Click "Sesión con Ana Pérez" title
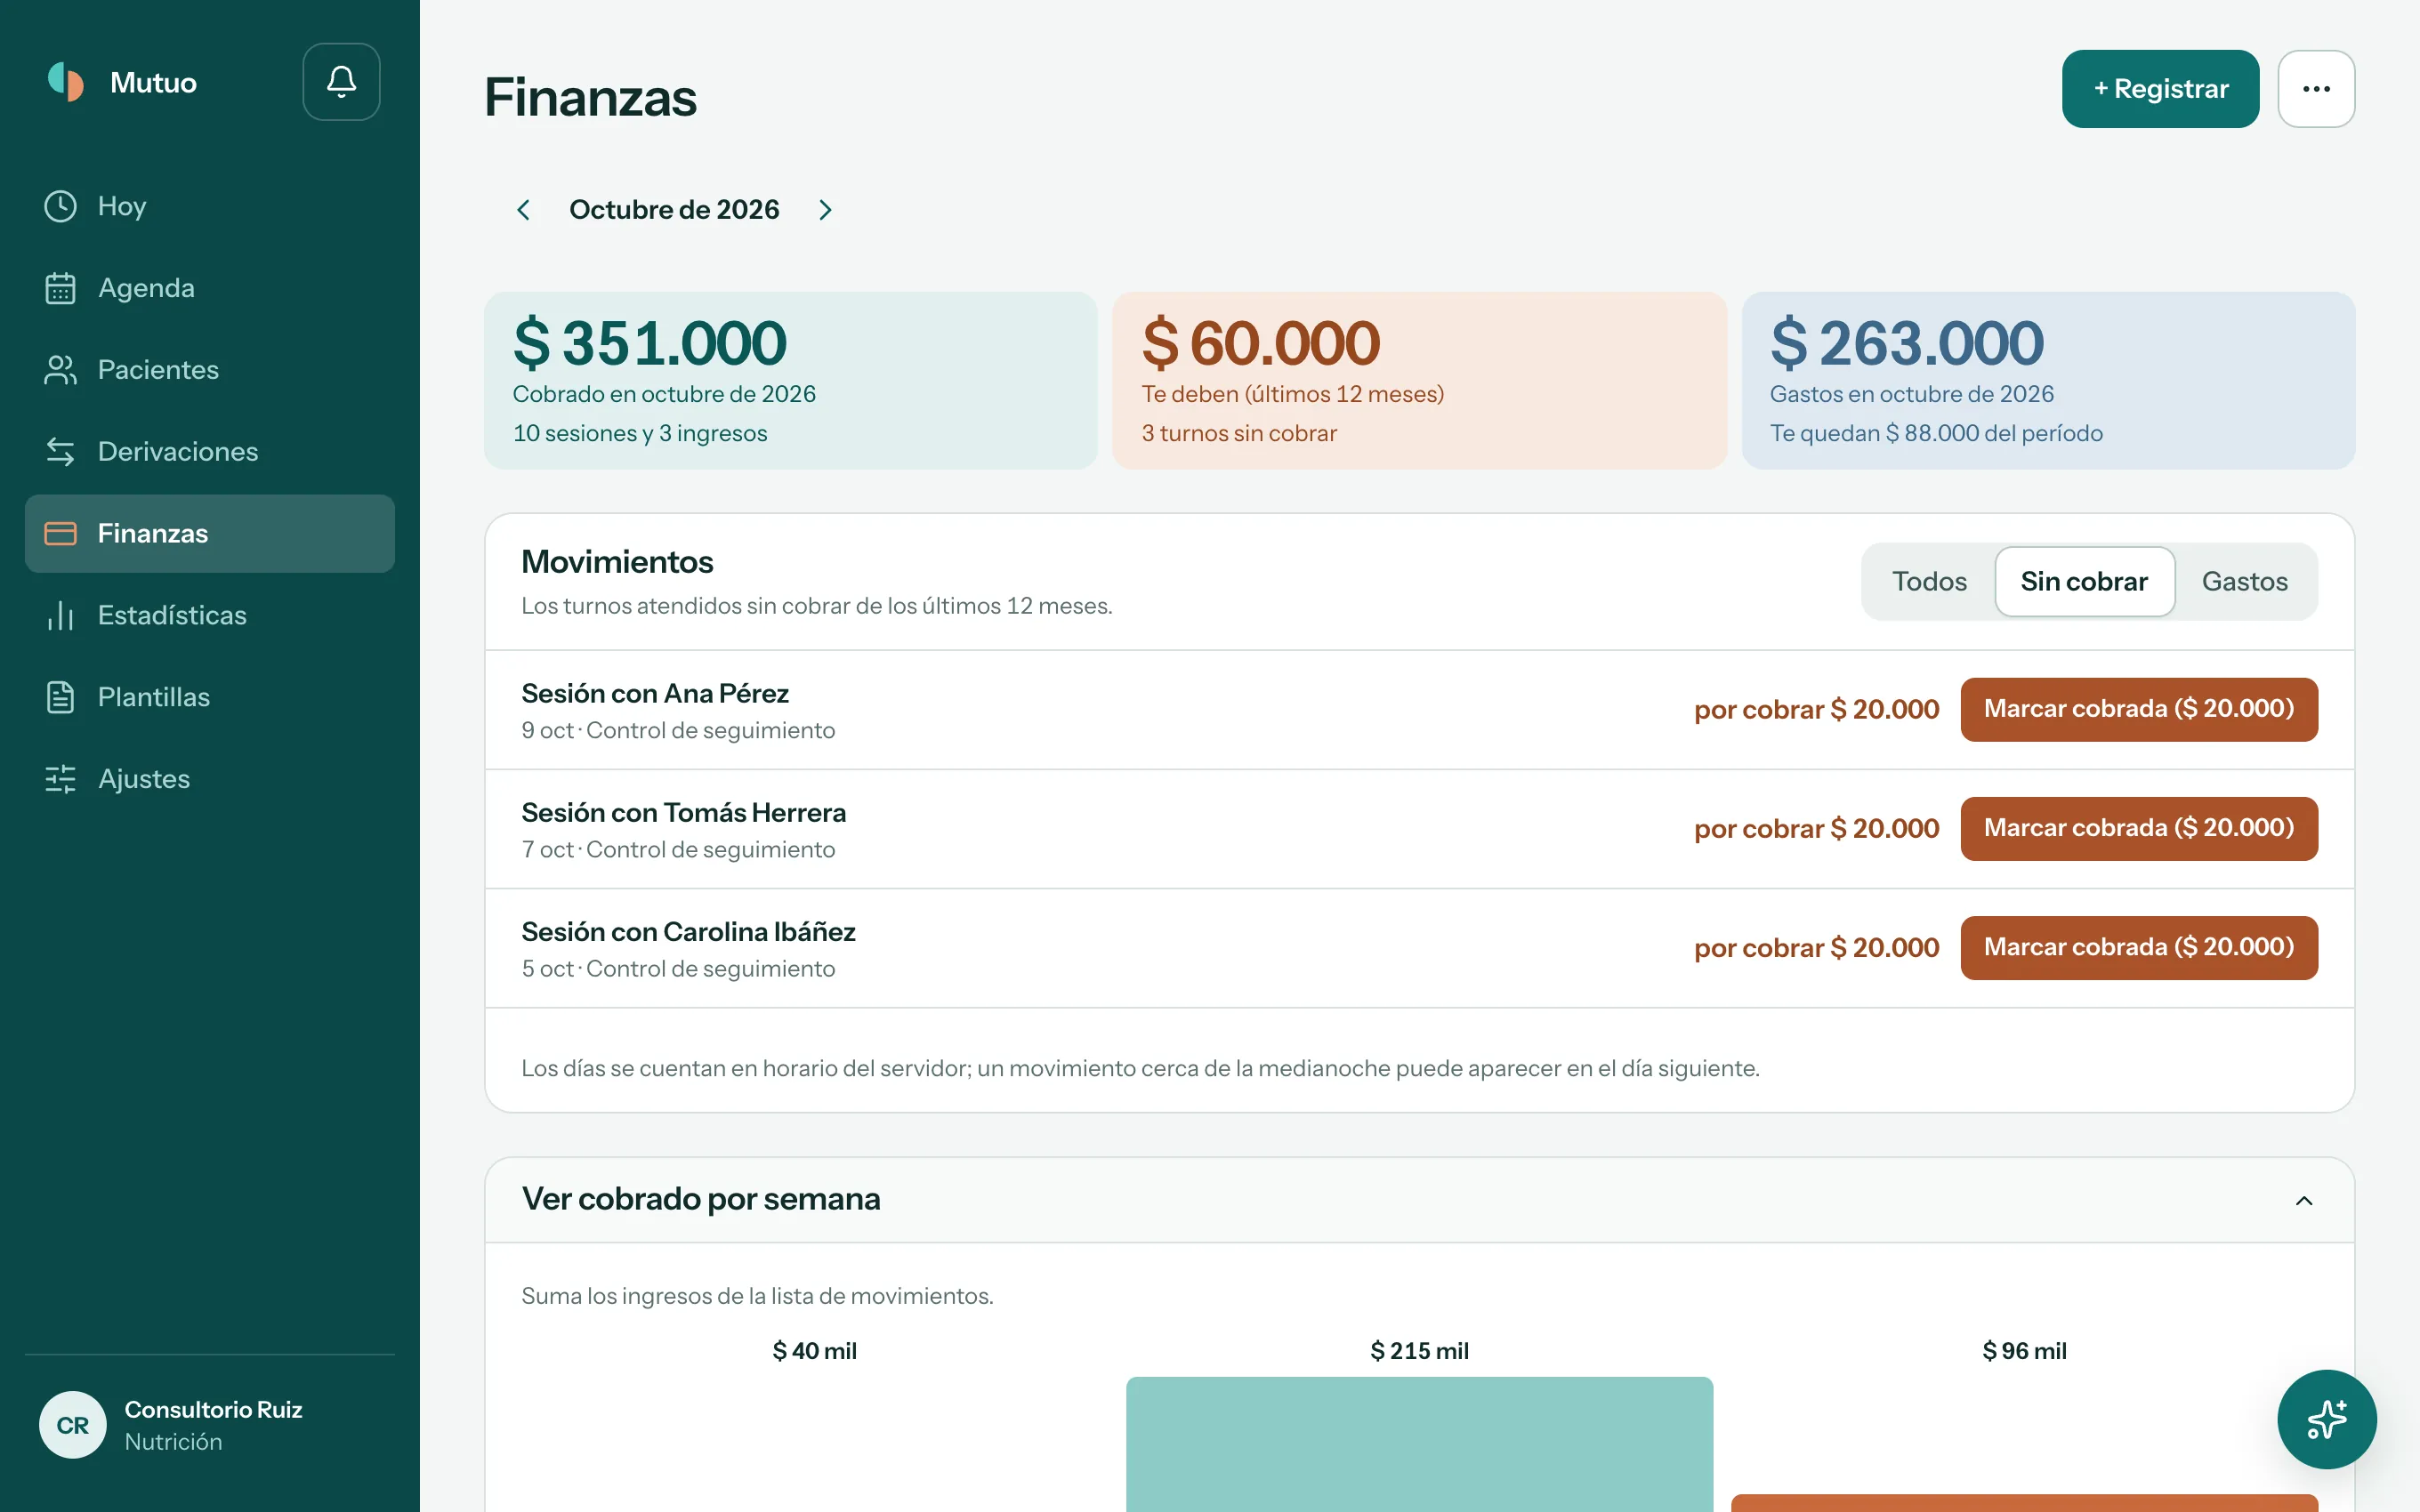Screen dimensions: 2420x1512 [x=655, y=693]
